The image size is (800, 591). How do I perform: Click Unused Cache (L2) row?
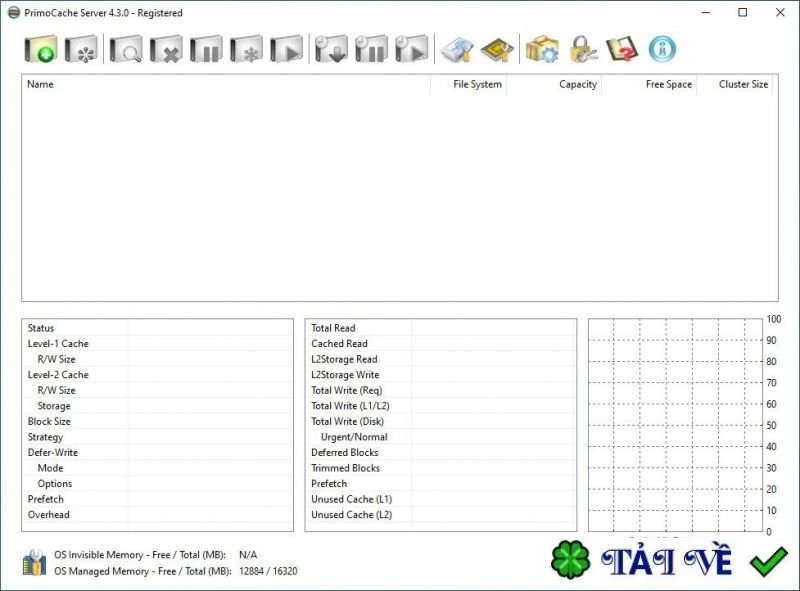pos(441,514)
